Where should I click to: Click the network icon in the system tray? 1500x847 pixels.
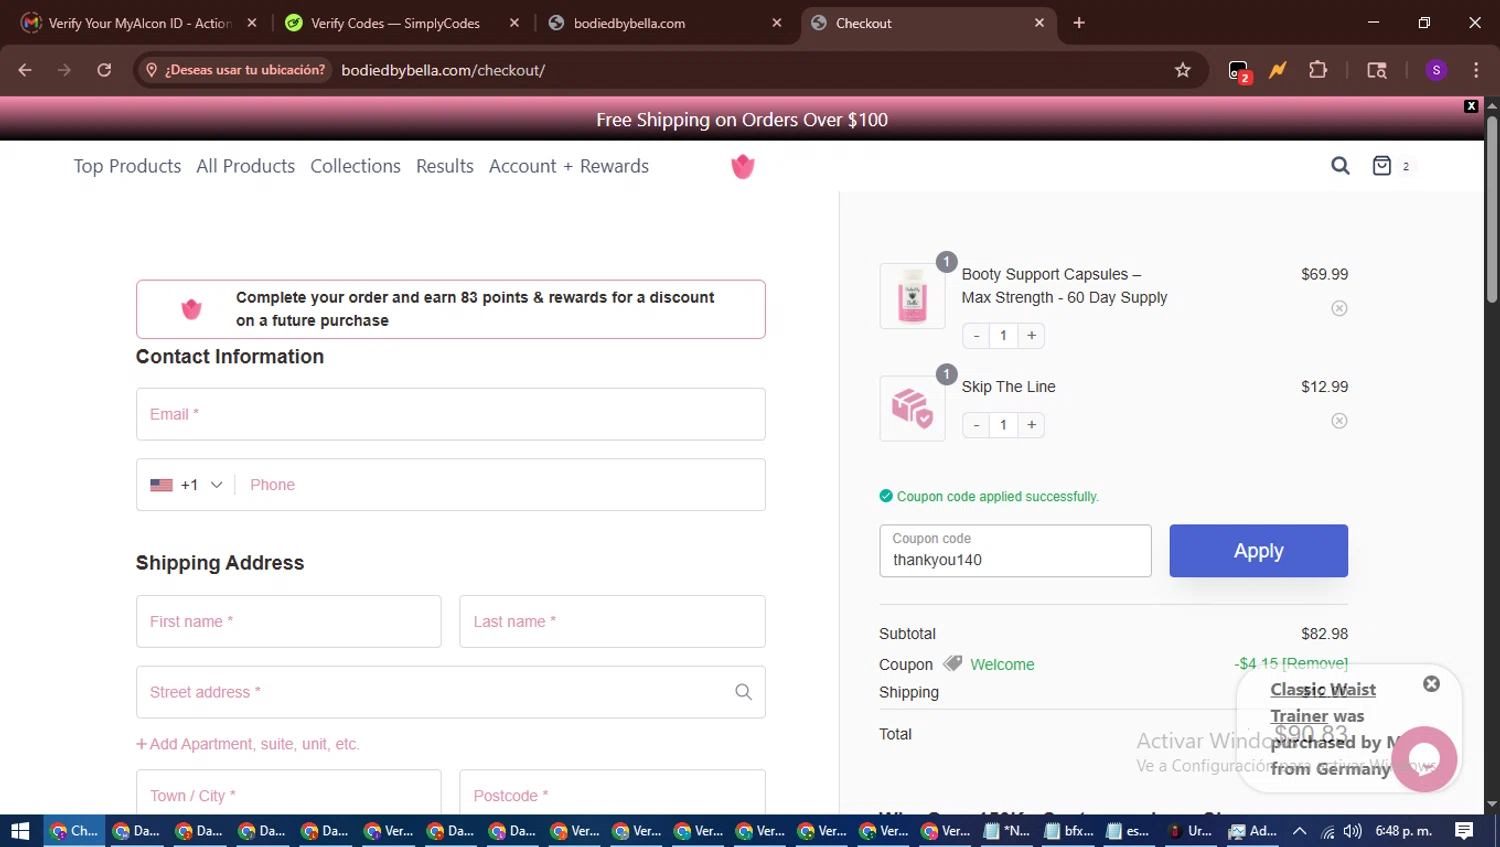pos(1328,831)
